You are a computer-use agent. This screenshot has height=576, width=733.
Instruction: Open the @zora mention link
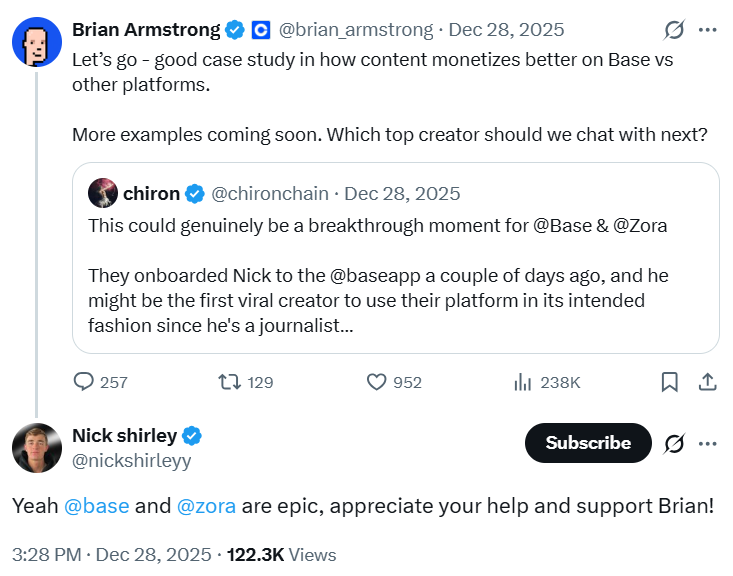[x=206, y=505]
